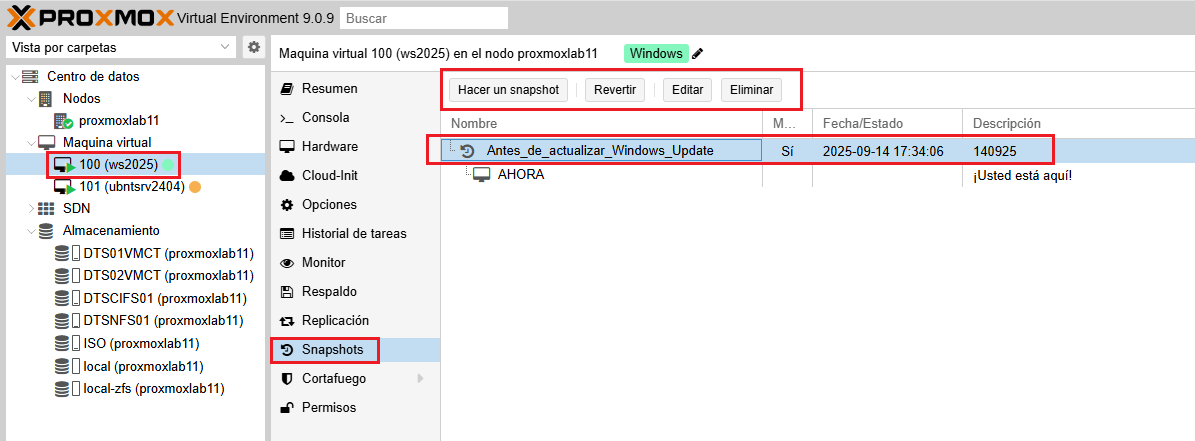Open the Opciones tab
Viewport: 1195px width, 441px height.
355,204
